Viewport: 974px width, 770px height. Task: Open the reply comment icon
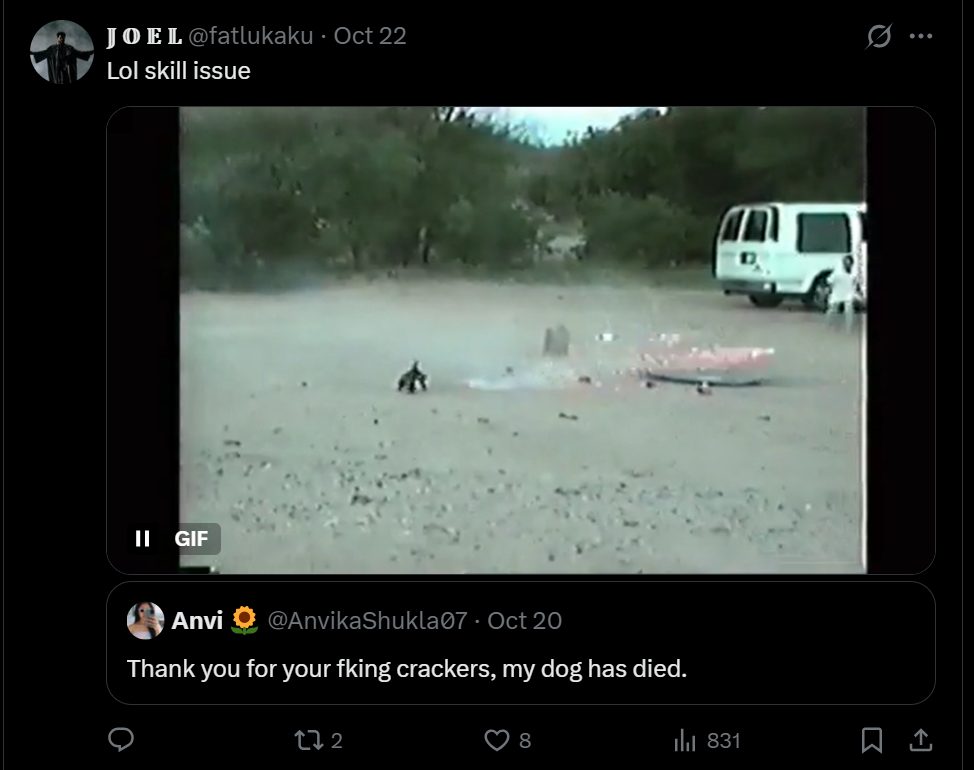point(121,740)
